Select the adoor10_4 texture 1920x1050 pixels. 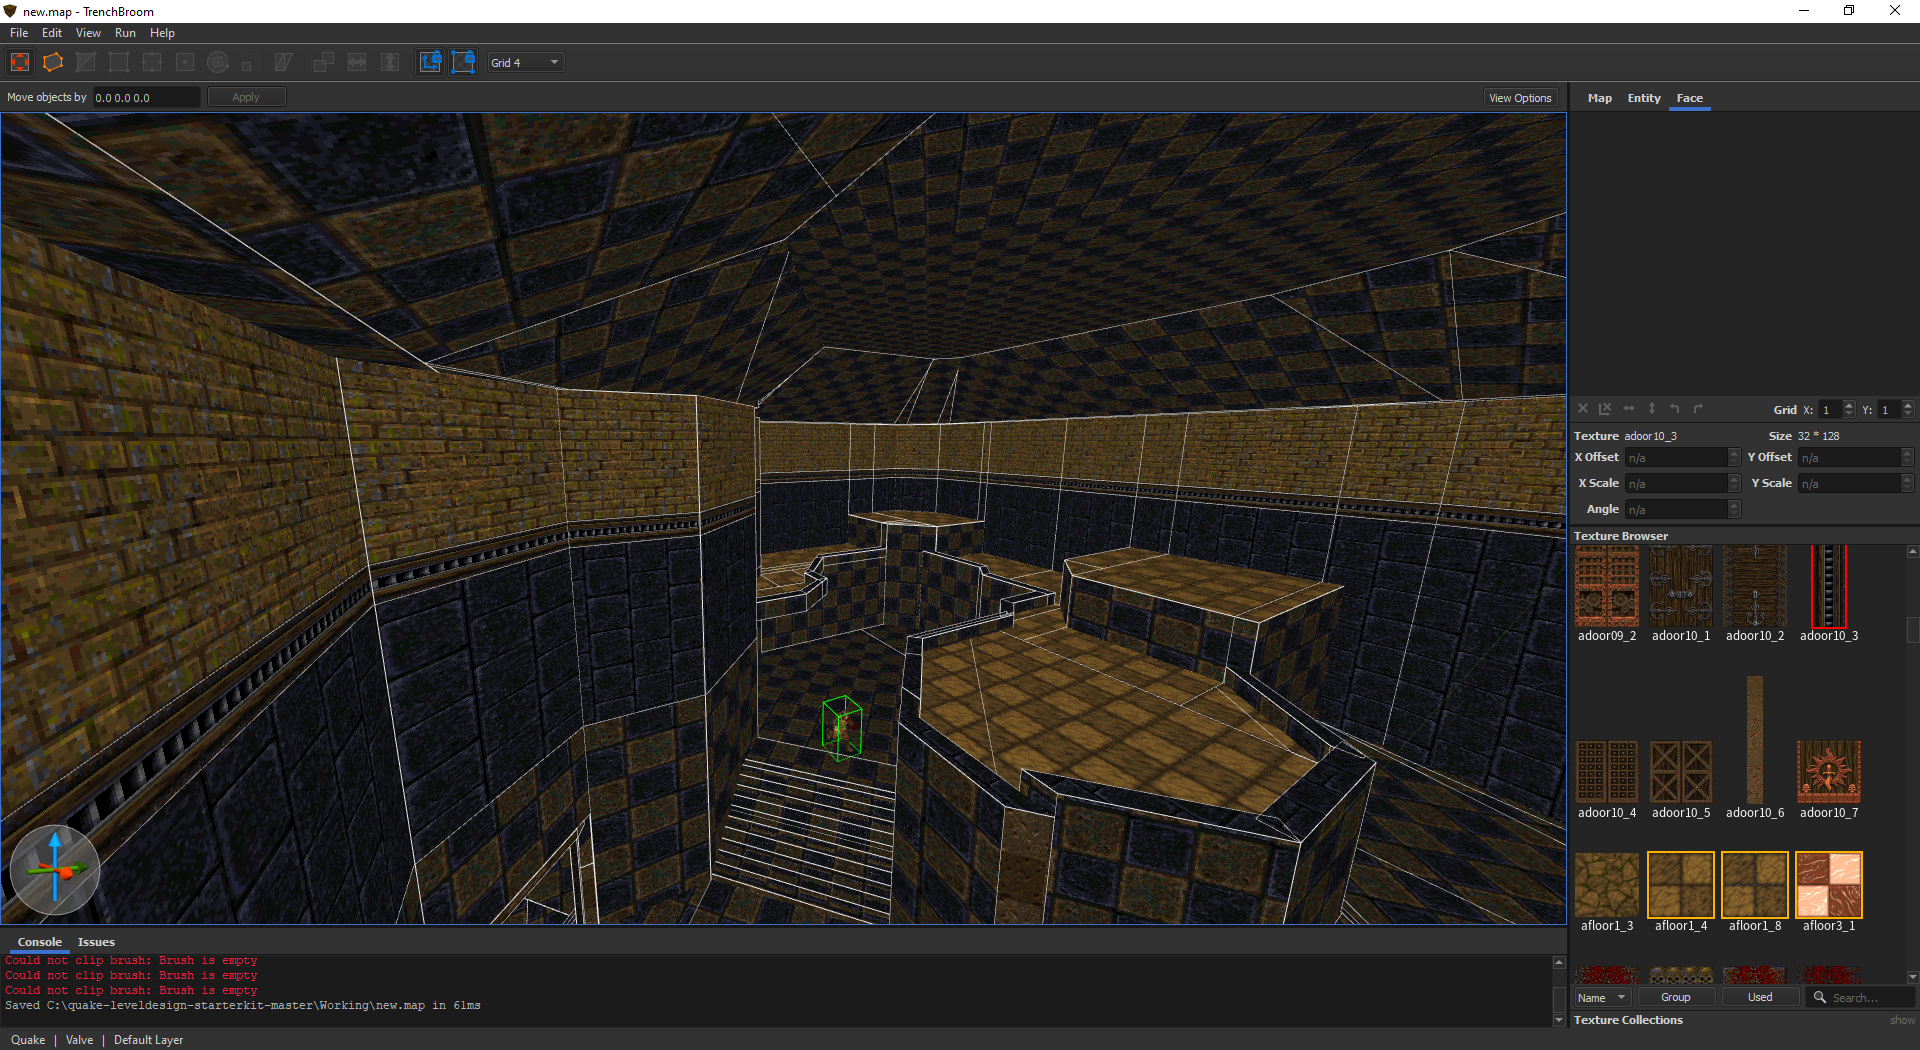pyautogui.click(x=1607, y=772)
